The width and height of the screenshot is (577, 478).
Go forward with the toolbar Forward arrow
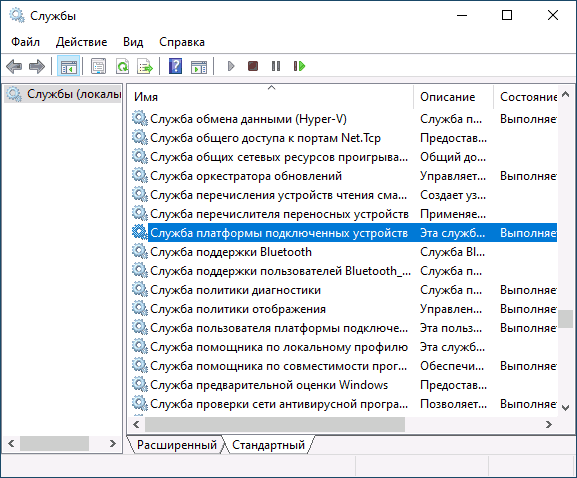coord(36,67)
